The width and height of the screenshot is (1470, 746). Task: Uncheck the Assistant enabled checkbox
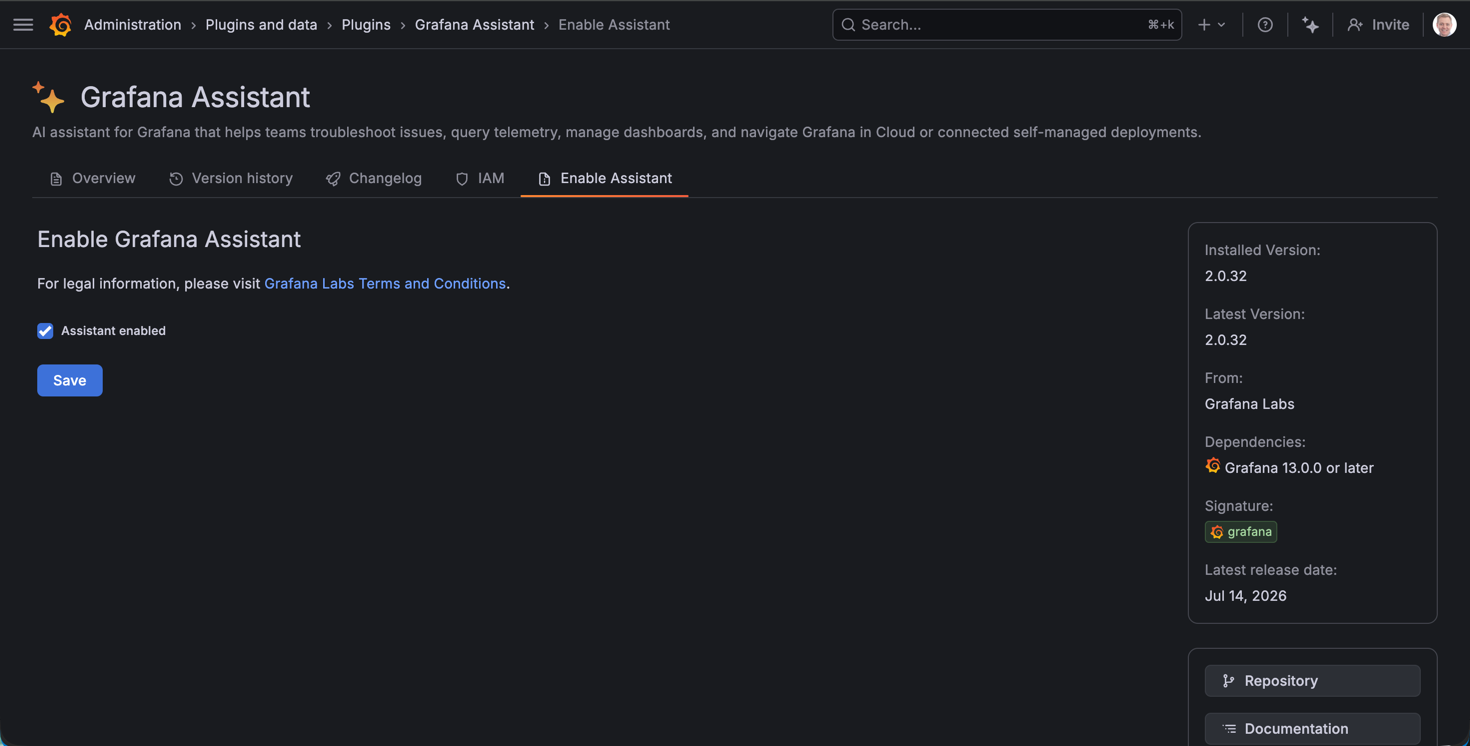point(45,331)
